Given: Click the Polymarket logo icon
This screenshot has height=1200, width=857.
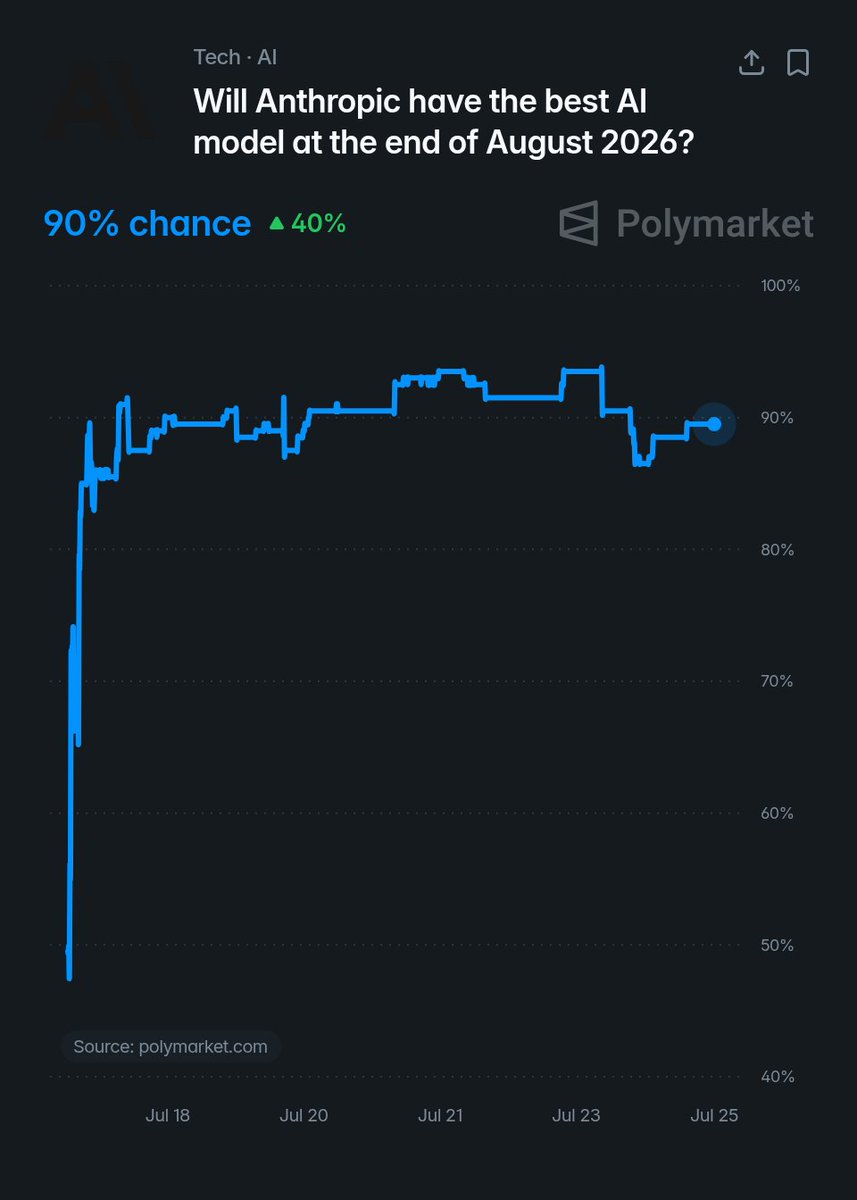Looking at the screenshot, I should coord(579,222).
